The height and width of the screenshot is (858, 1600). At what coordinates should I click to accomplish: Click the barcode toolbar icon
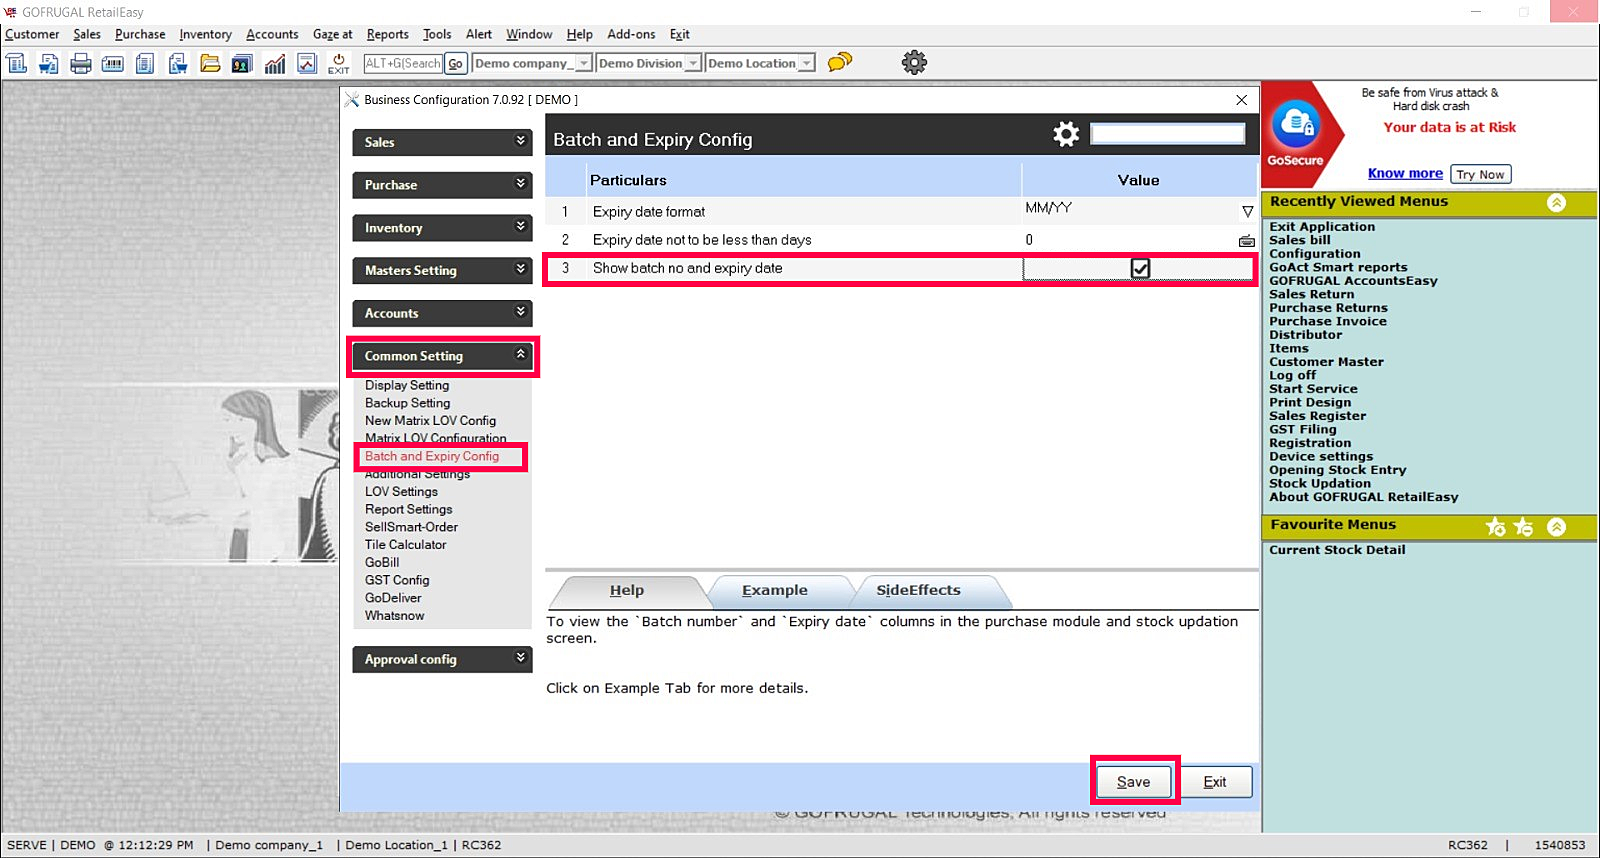point(113,63)
